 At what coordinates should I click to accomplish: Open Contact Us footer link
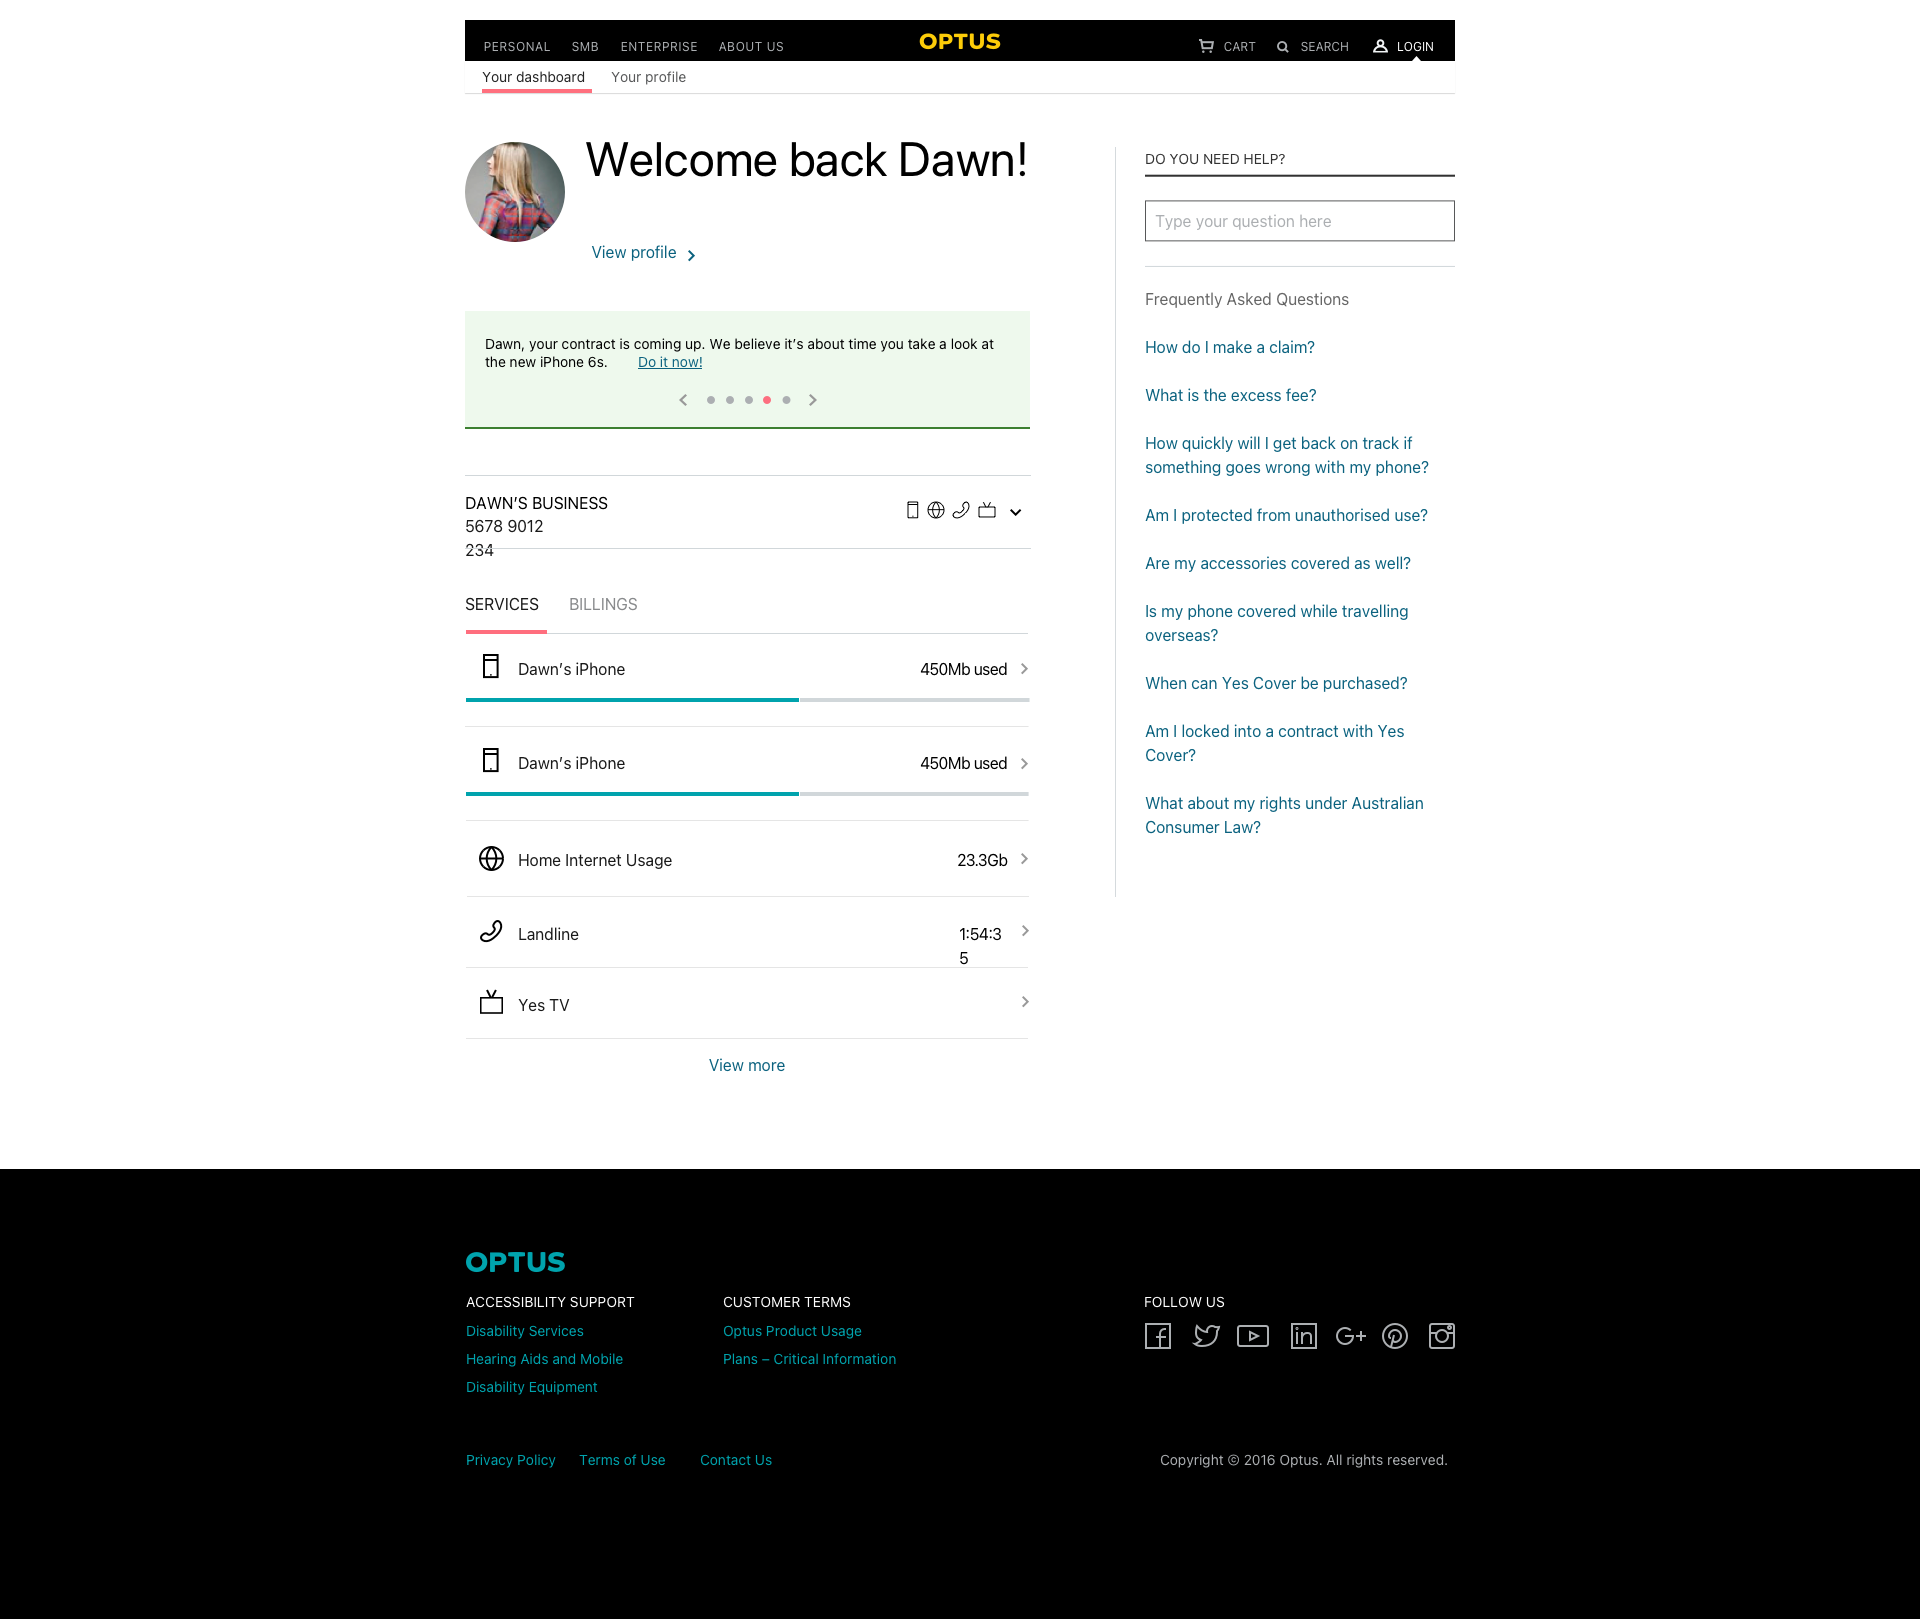click(x=735, y=1460)
